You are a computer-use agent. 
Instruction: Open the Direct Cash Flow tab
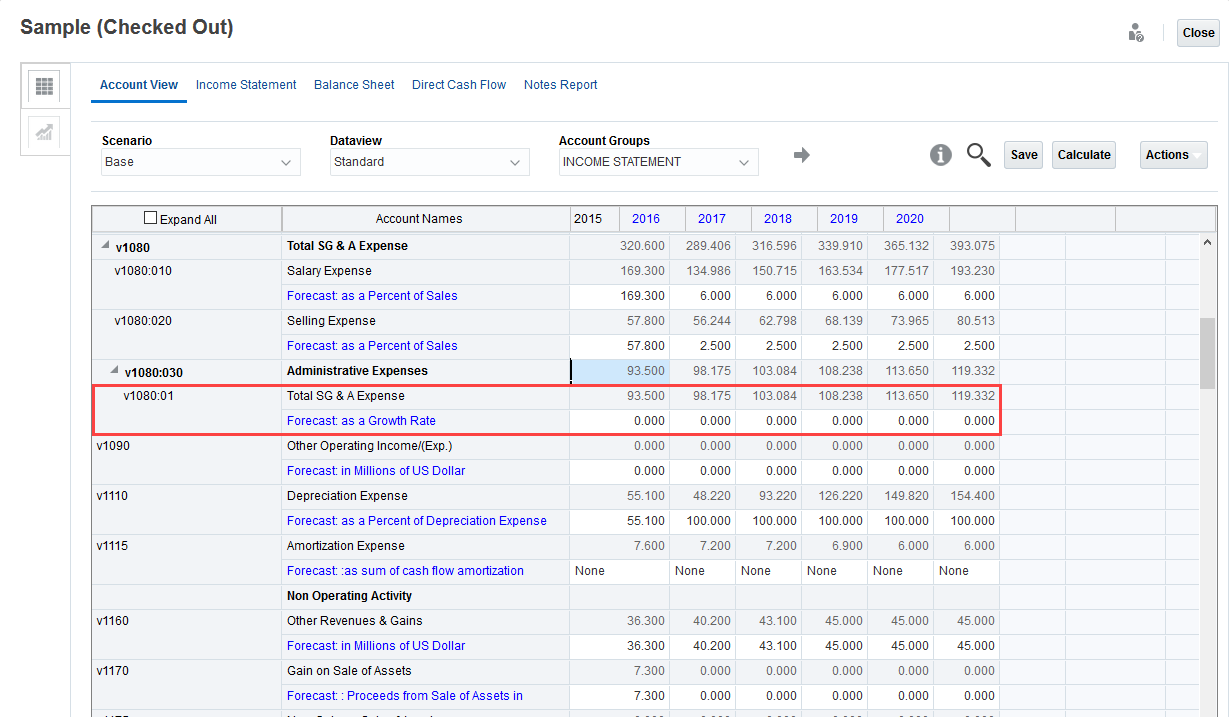459,85
